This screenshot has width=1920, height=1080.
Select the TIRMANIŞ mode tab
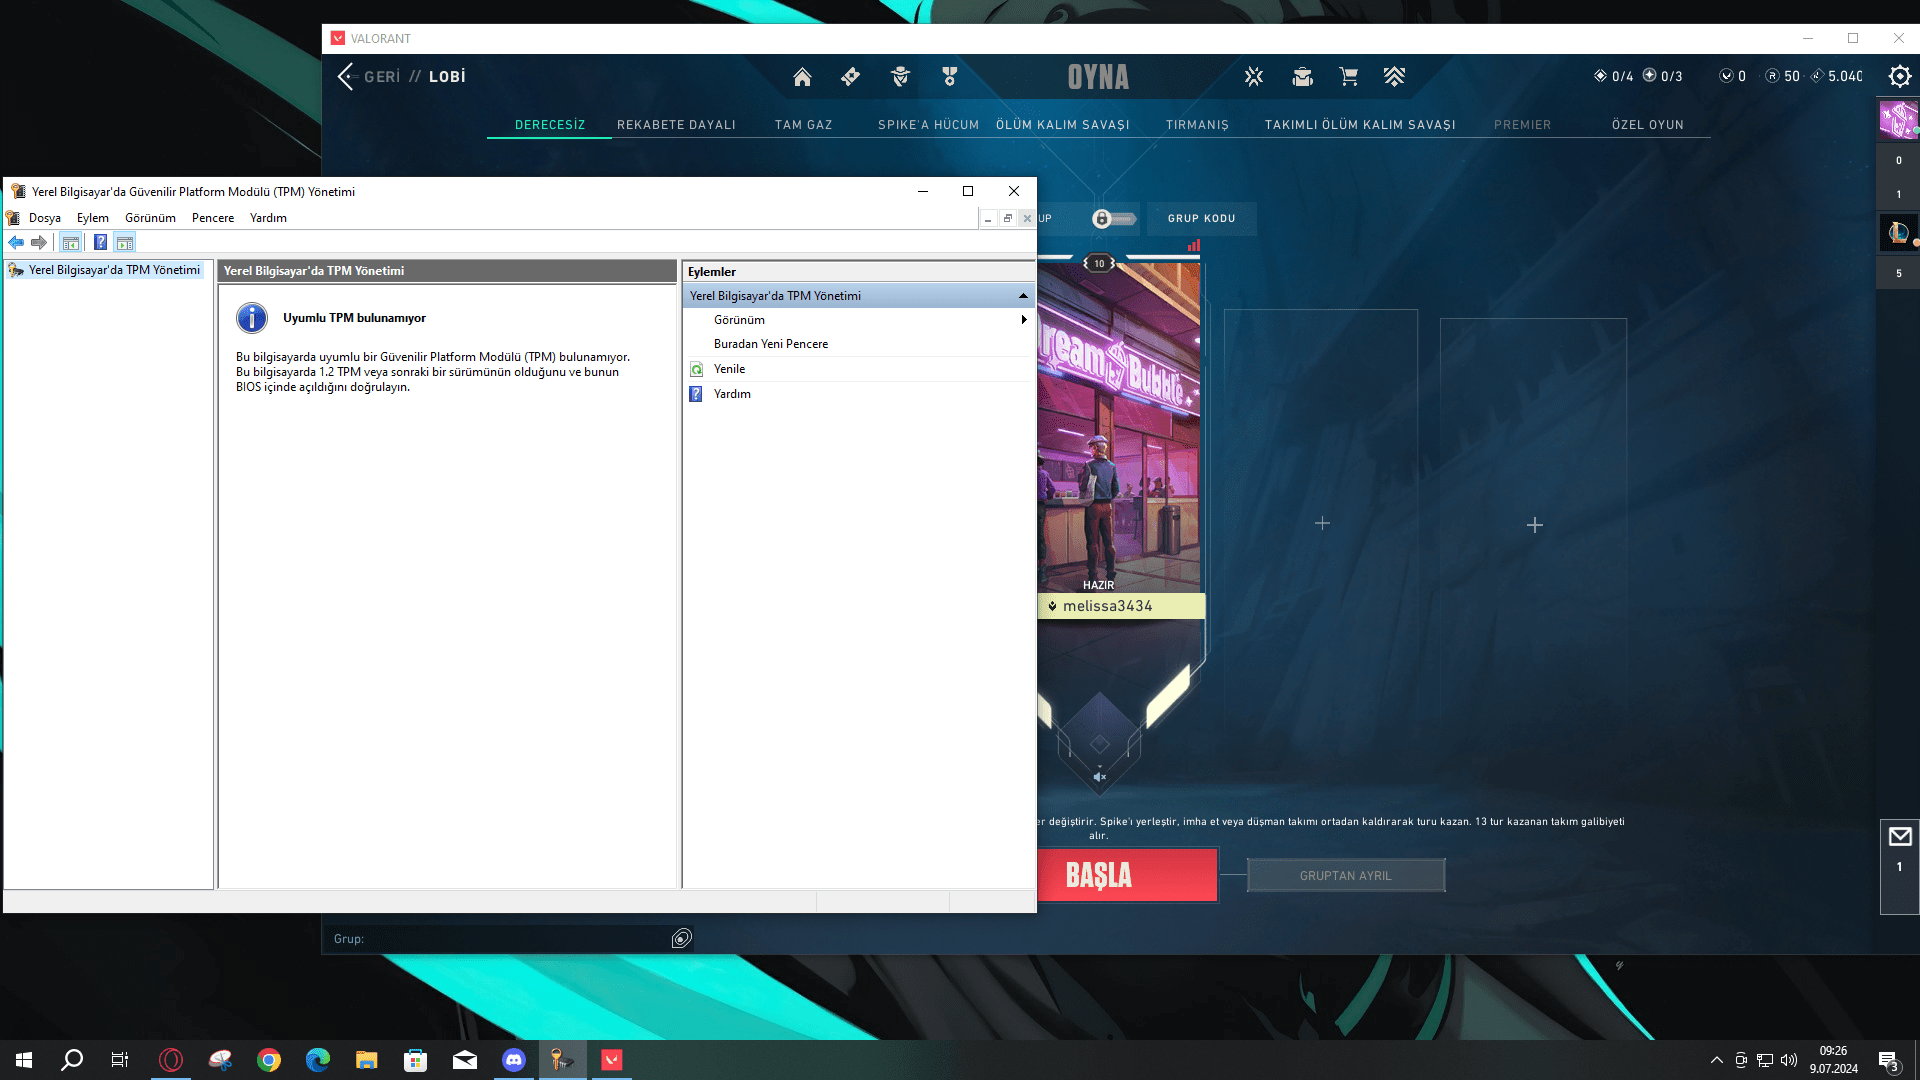pyautogui.click(x=1197, y=125)
